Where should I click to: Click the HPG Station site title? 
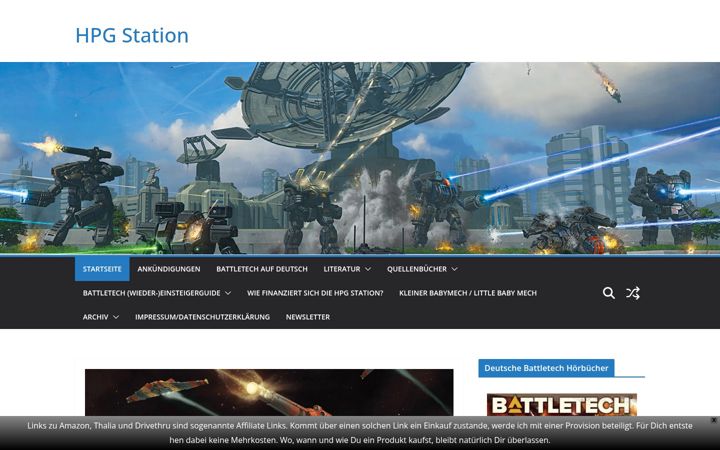pyautogui.click(x=132, y=35)
